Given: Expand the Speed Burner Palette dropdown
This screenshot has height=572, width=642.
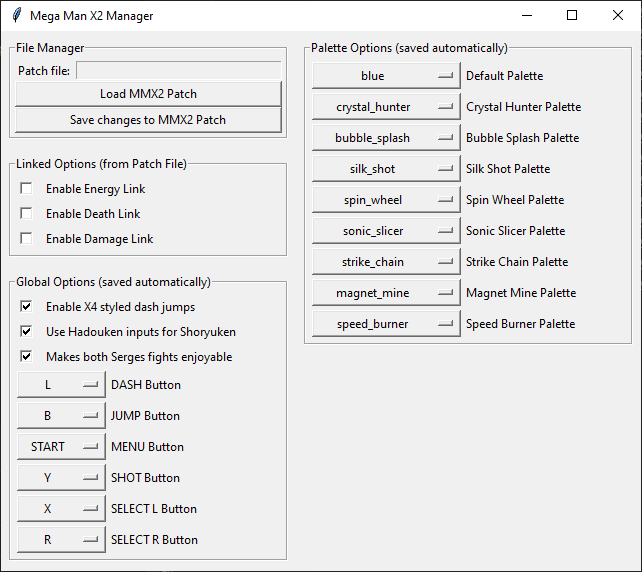Looking at the screenshot, I should 386,323.
